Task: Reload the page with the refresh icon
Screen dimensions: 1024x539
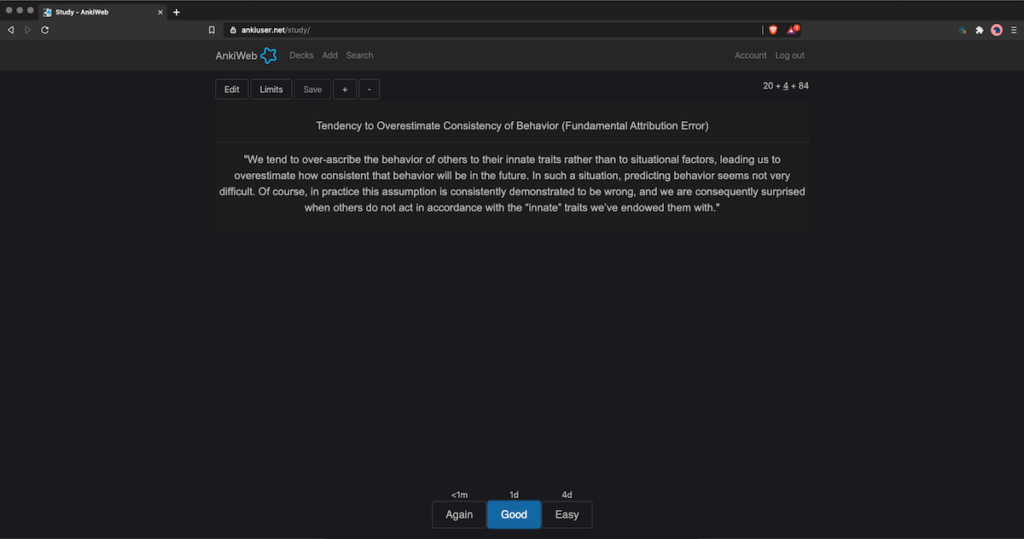Action: point(45,30)
